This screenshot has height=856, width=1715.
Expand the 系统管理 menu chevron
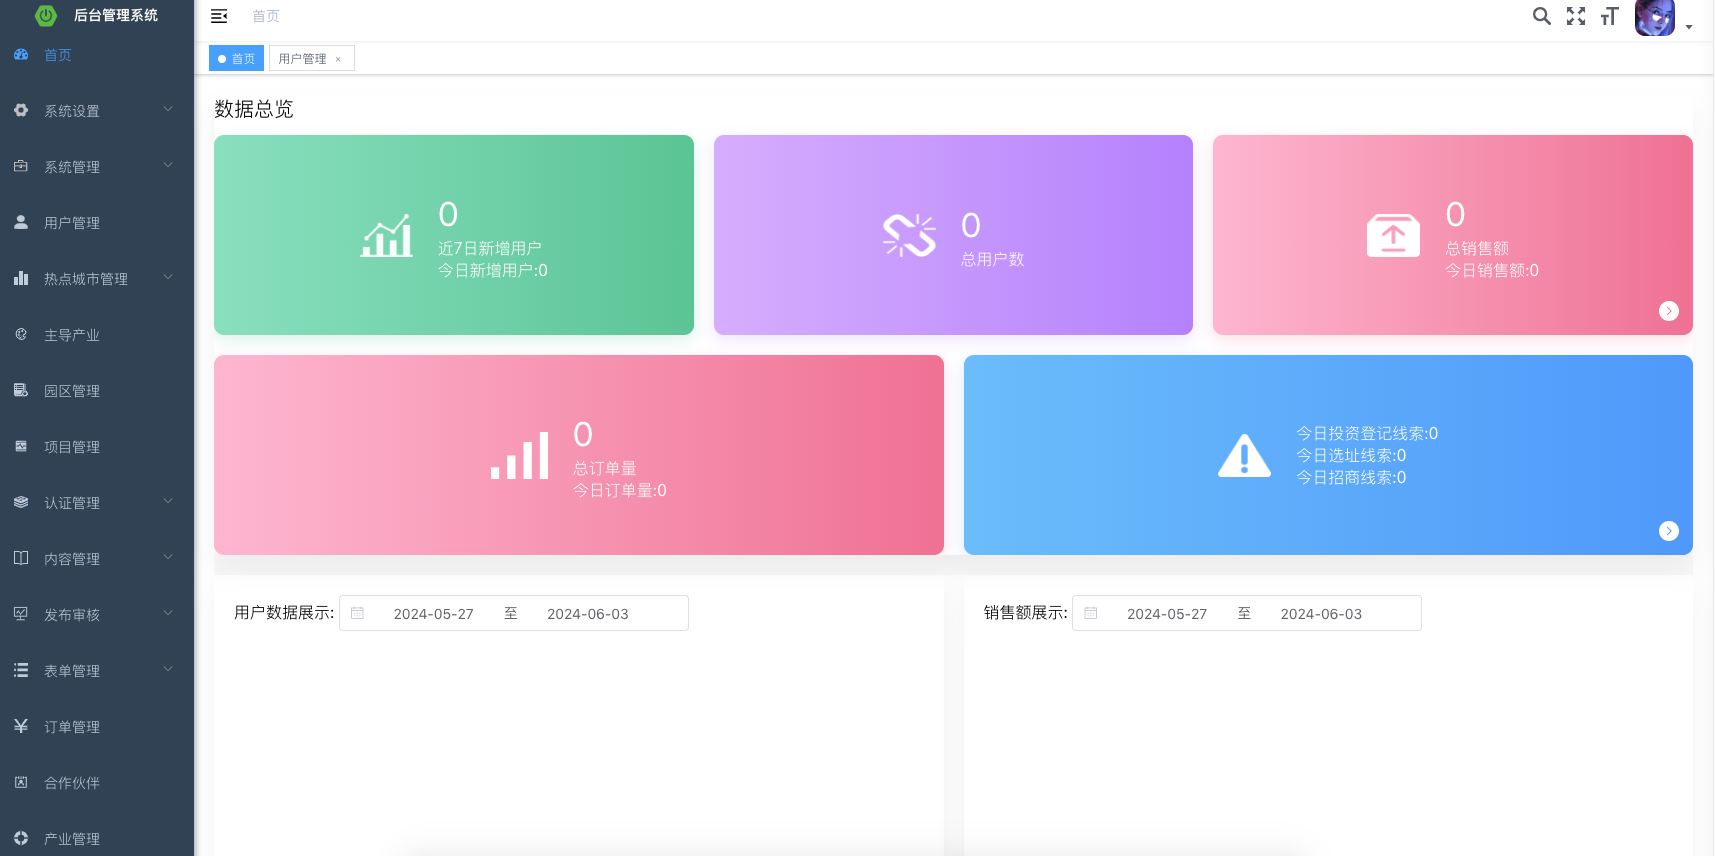(x=168, y=165)
